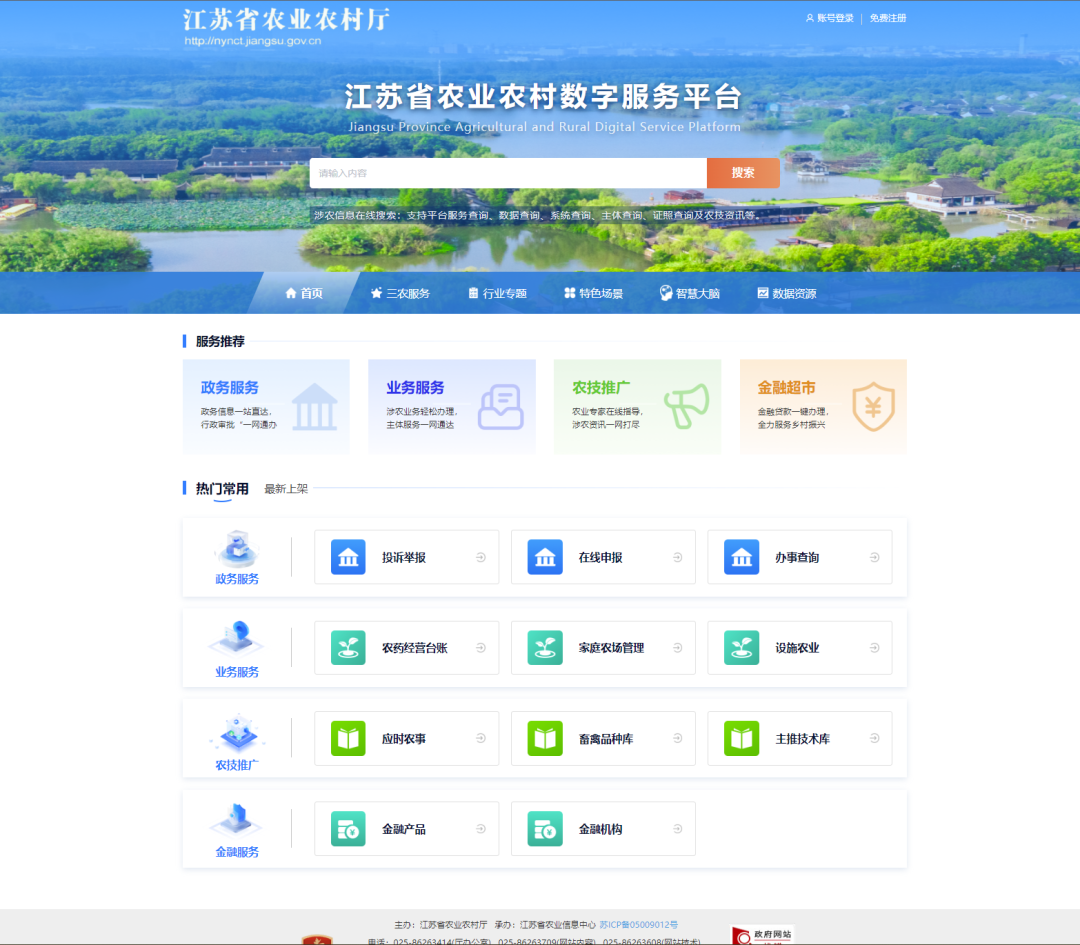Click the arrow beside 在线申报

tap(678, 558)
